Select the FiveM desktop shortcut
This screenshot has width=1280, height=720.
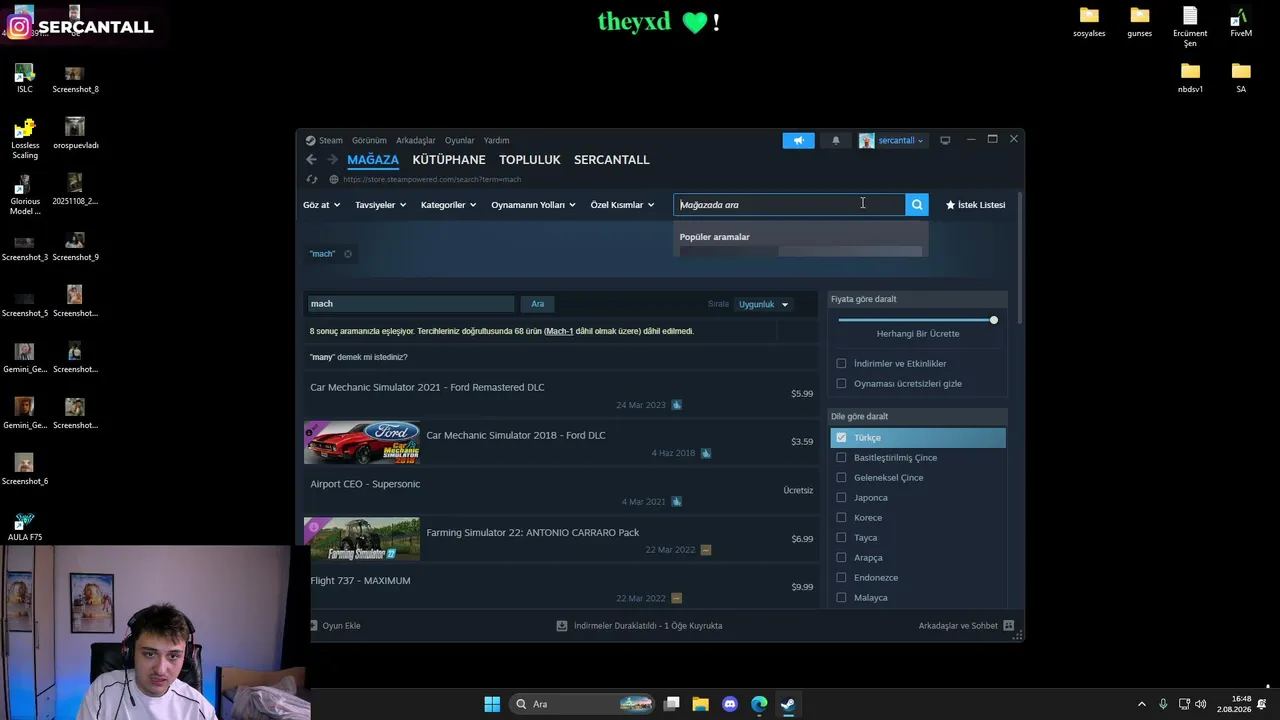click(x=1241, y=22)
